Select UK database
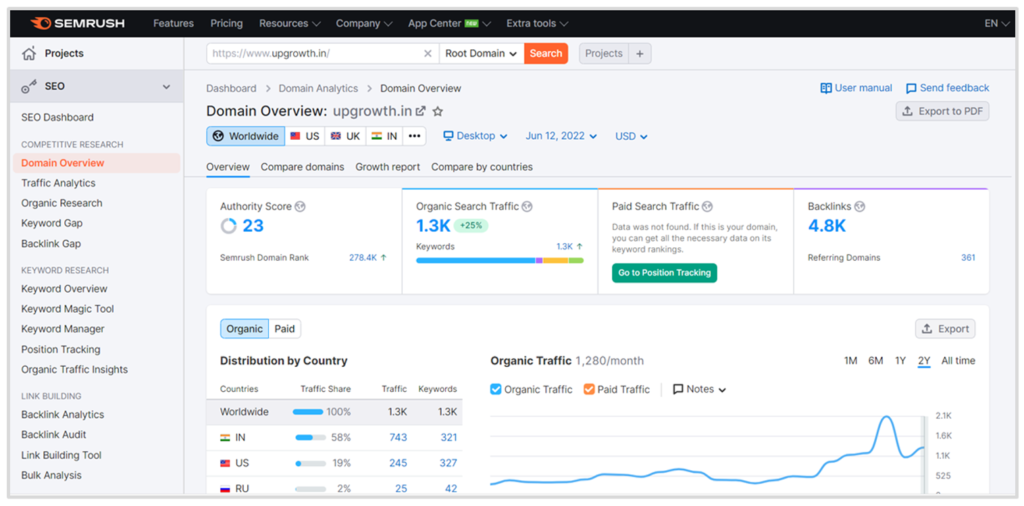Screen dimensions: 1024x506 [345, 136]
